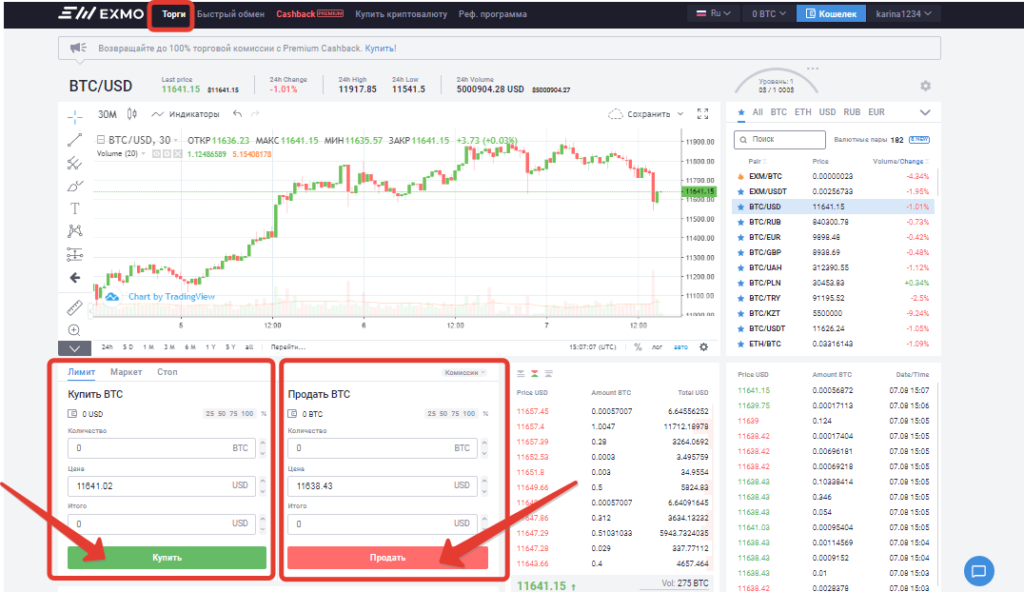The image size is (1024, 592).
Task: Open the 30M interval dropdown
Action: [107, 114]
